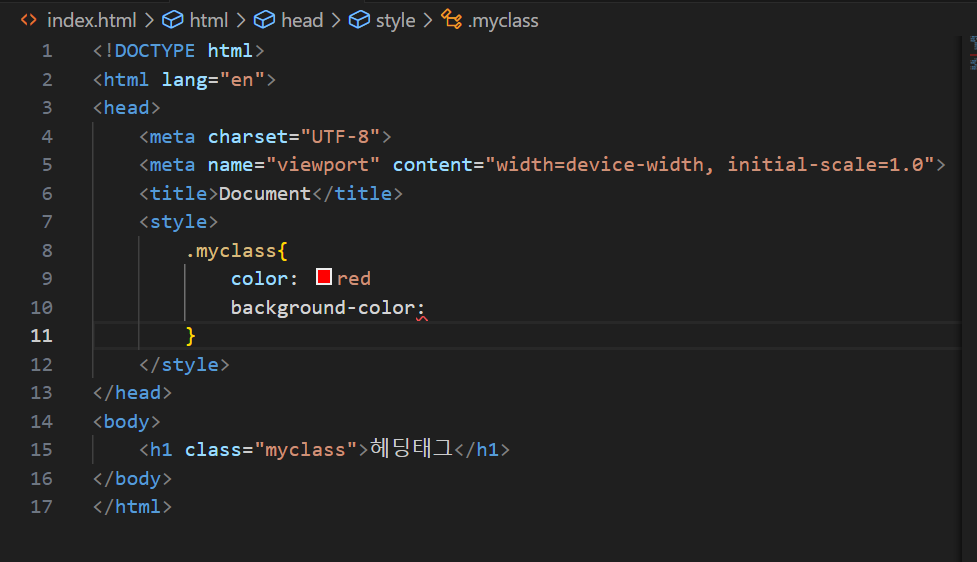Click the closing head tag
This screenshot has height=562, width=977.
(132, 393)
